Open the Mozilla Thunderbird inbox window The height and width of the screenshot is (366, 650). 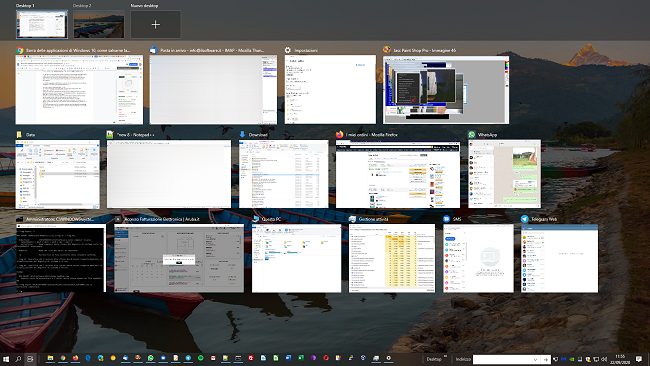213,90
